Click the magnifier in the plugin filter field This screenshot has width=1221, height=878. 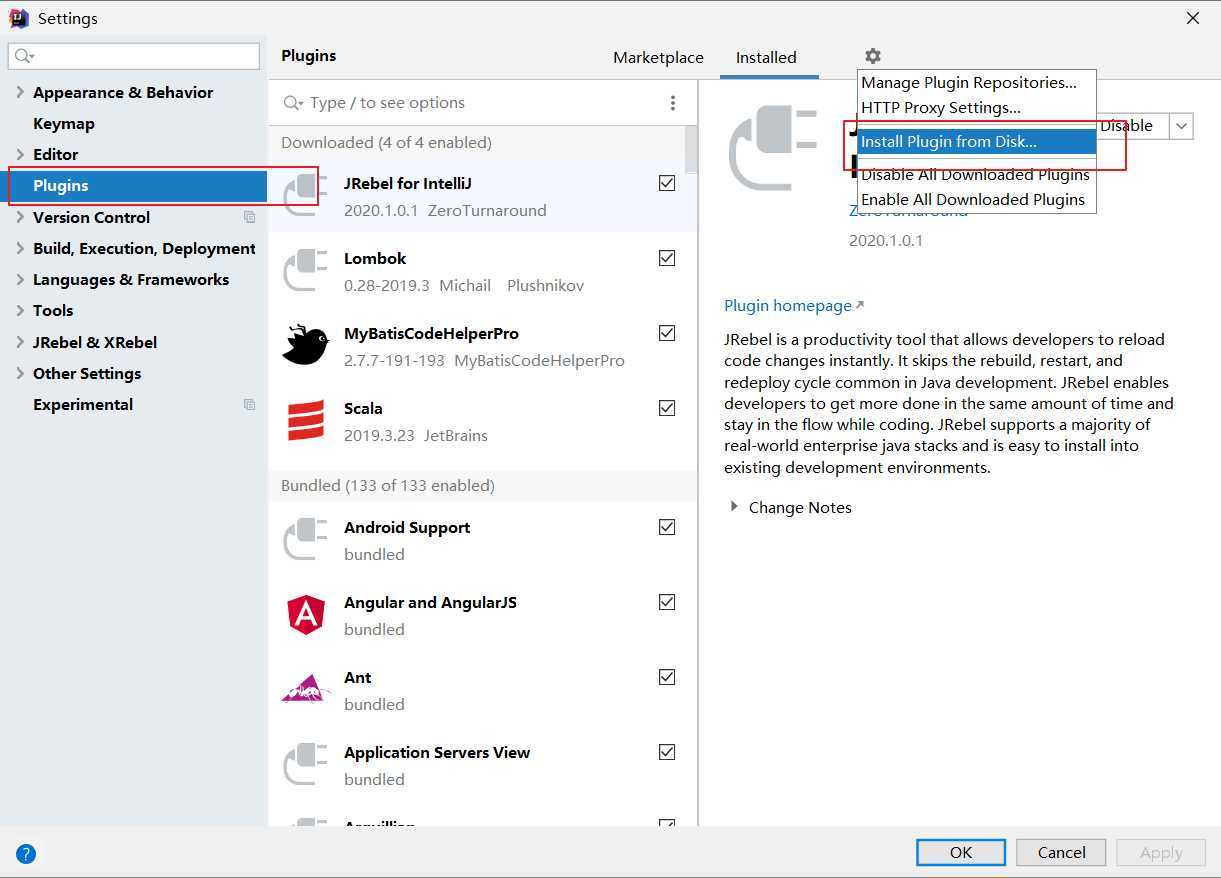point(293,103)
